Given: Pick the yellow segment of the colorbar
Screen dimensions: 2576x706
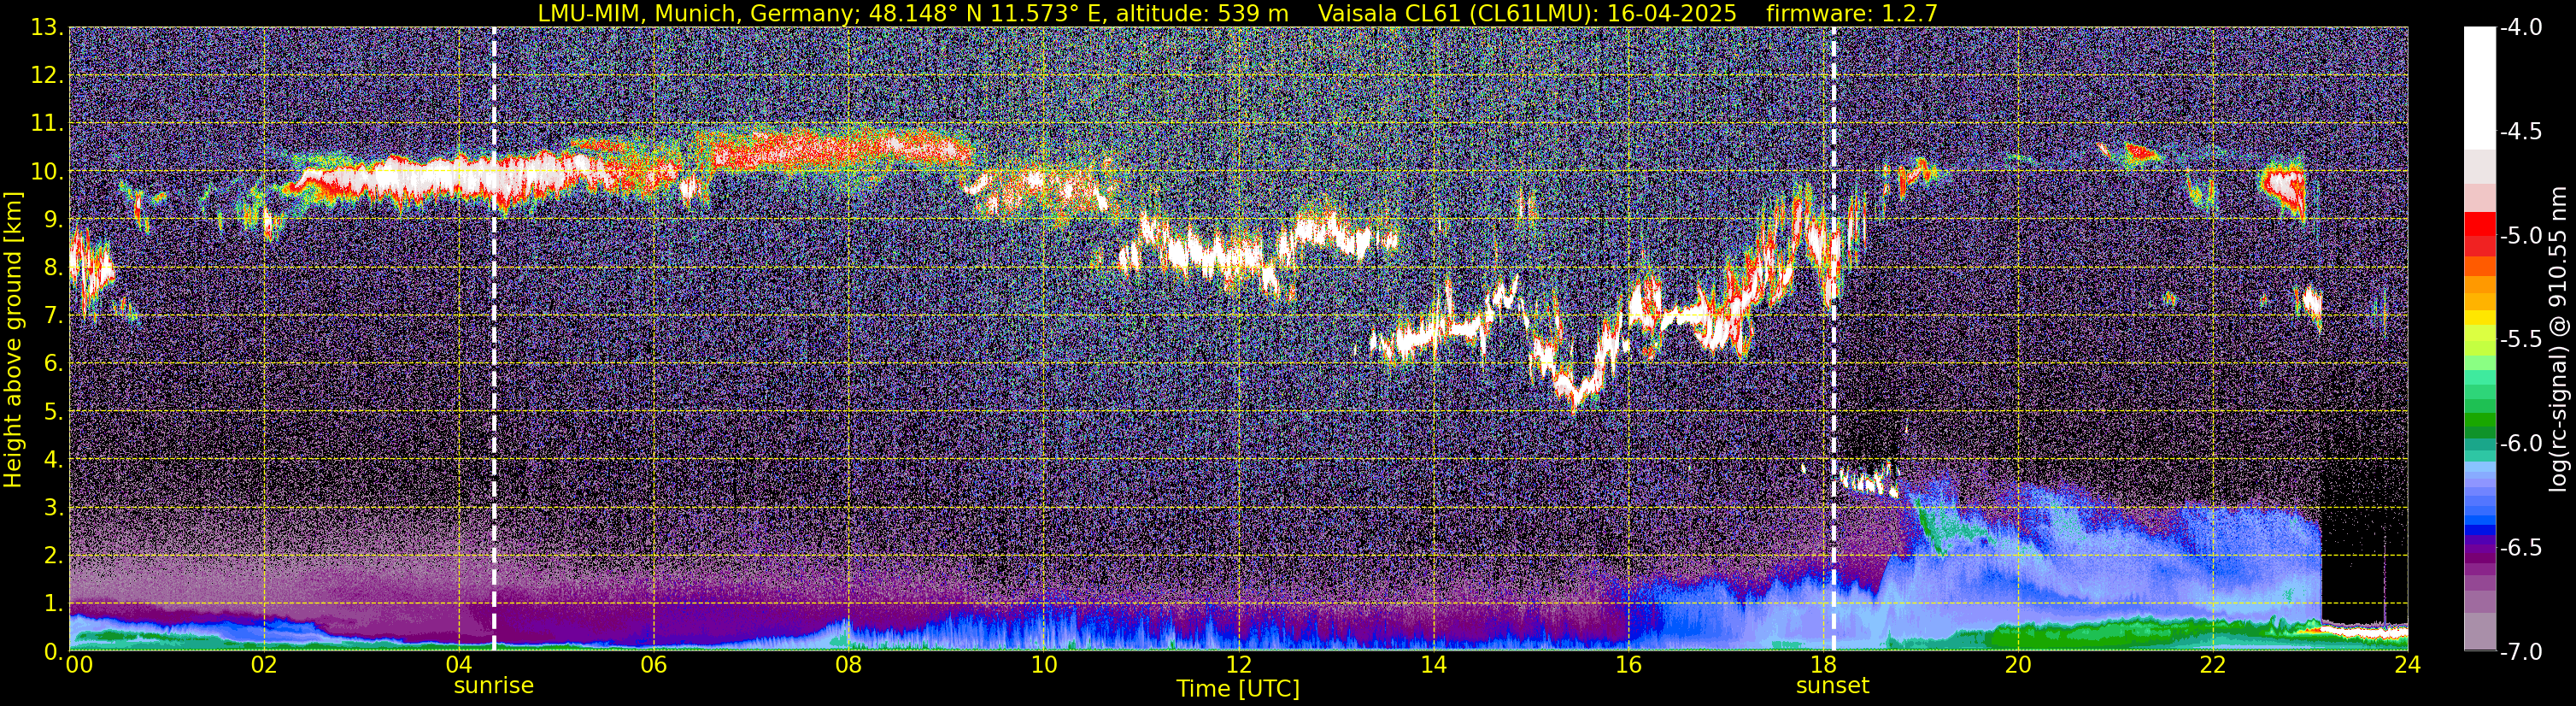Looking at the screenshot, I should [2479, 320].
